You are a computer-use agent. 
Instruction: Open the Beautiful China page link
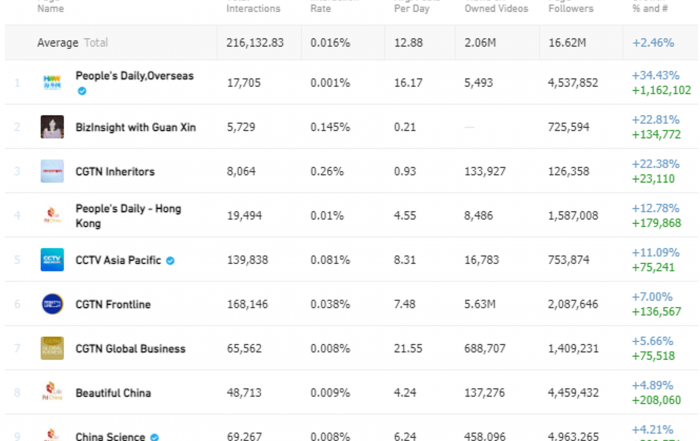tap(113, 393)
